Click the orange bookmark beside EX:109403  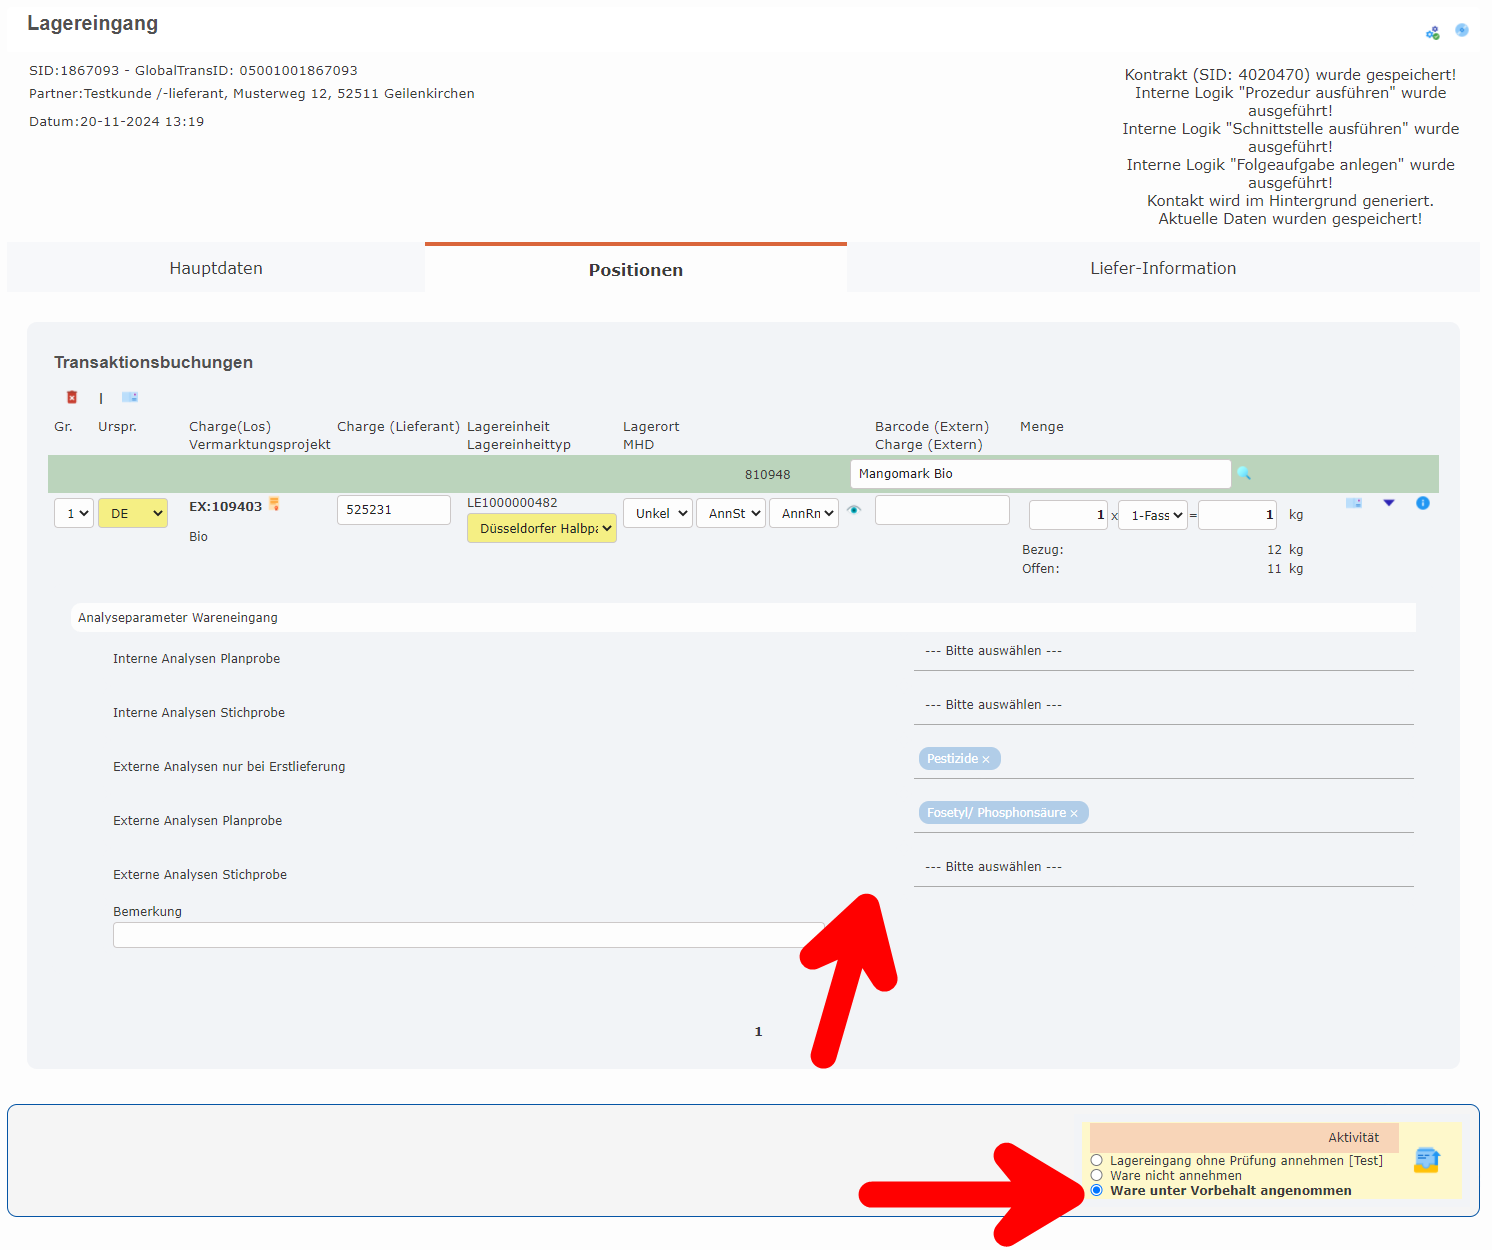coord(274,504)
